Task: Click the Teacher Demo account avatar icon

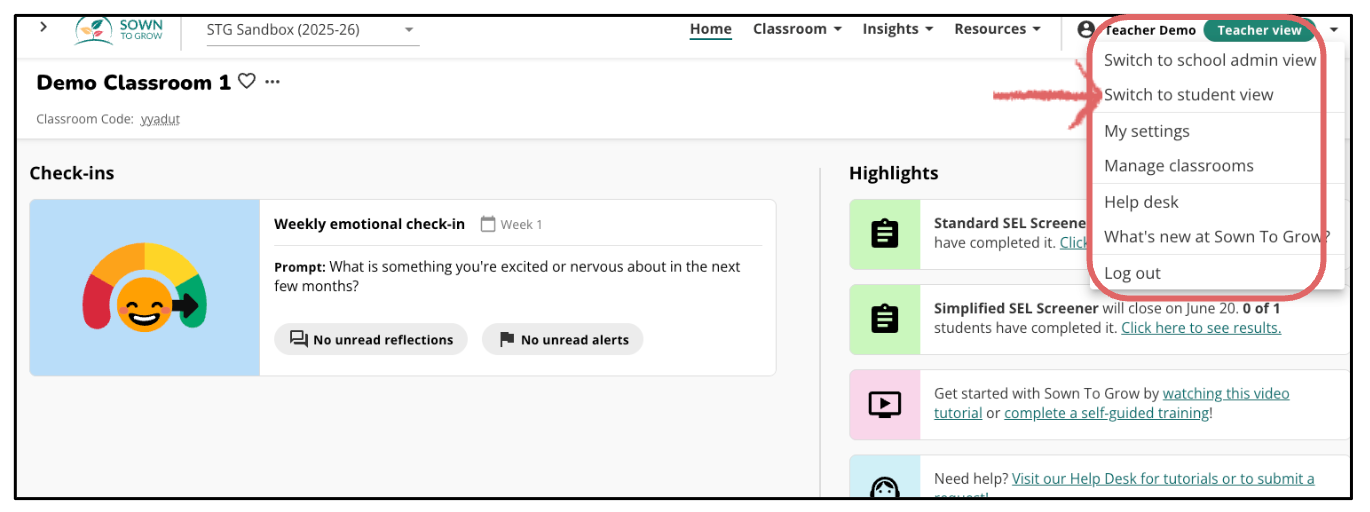Action: (1086, 30)
